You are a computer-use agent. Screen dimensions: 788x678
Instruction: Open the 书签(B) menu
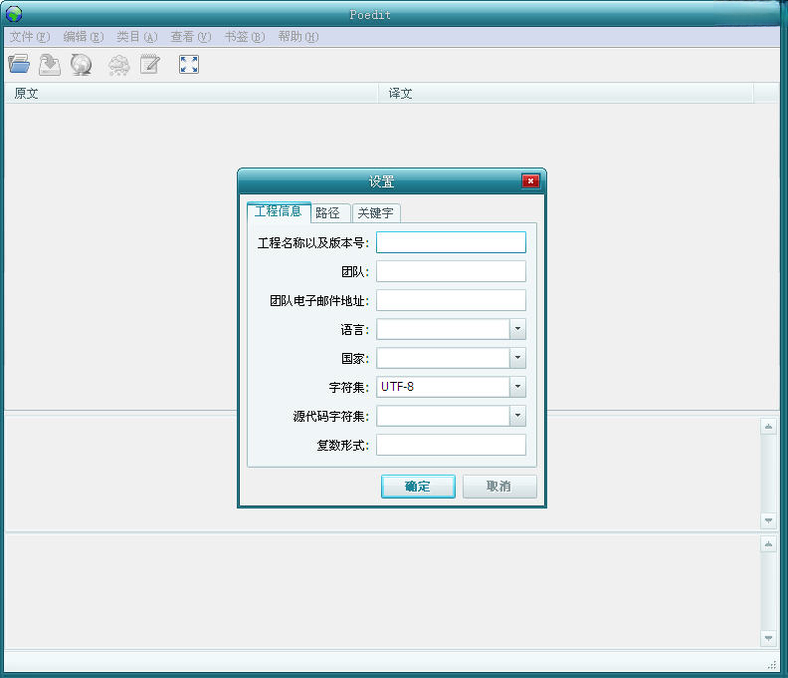coord(244,37)
